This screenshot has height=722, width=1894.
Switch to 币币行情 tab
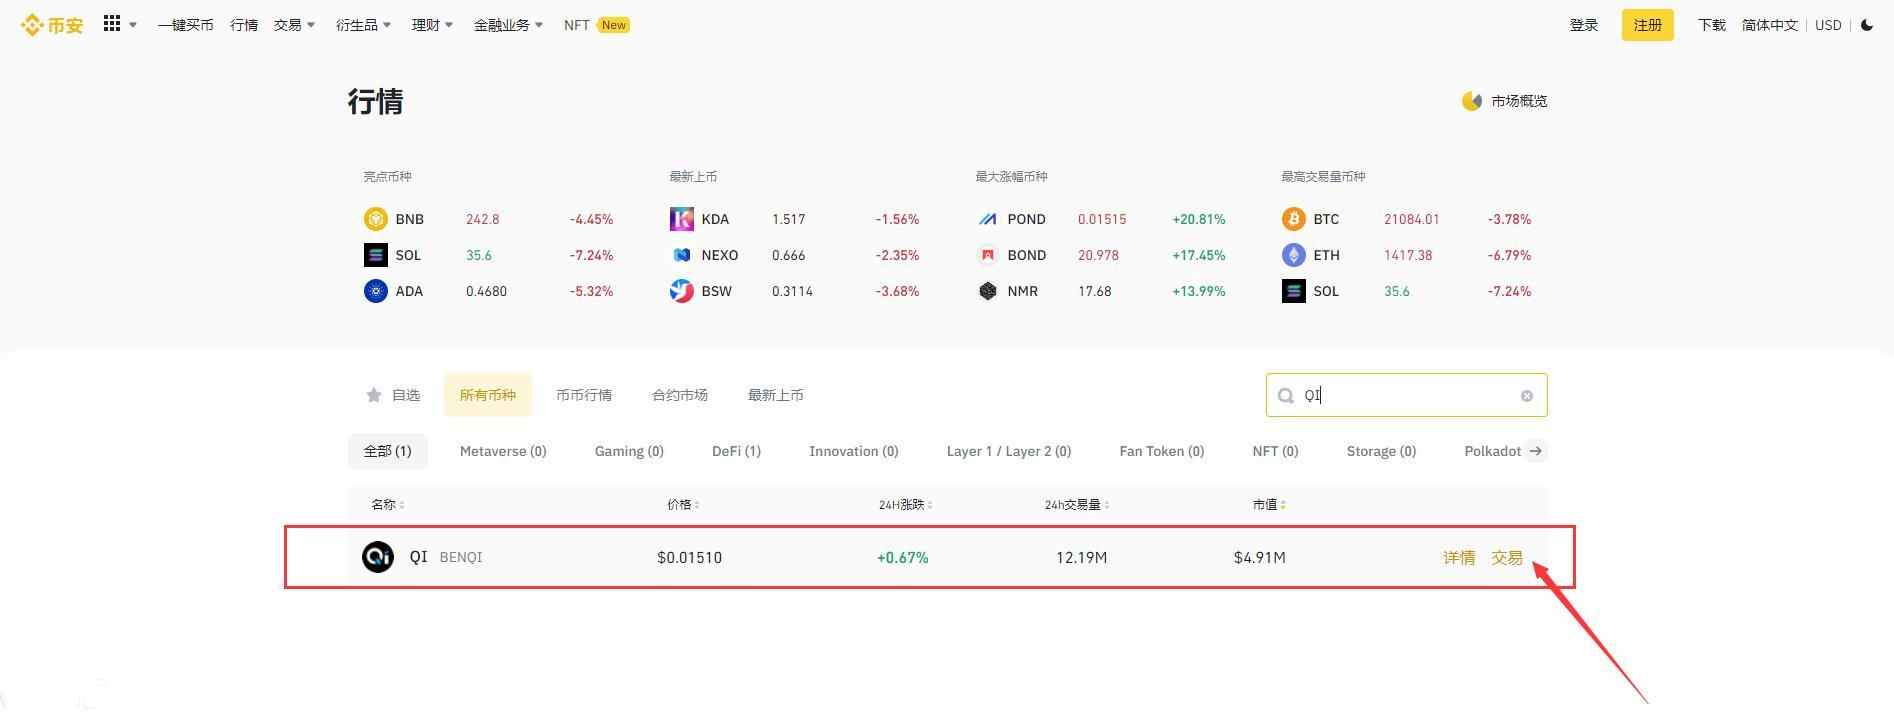point(584,395)
